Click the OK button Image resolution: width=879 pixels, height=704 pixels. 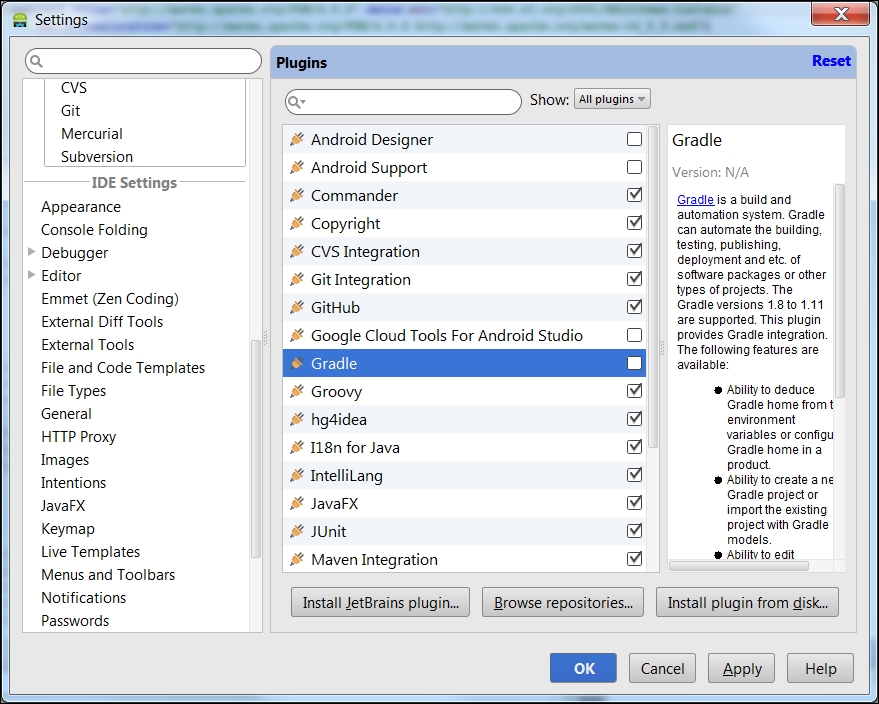(583, 668)
